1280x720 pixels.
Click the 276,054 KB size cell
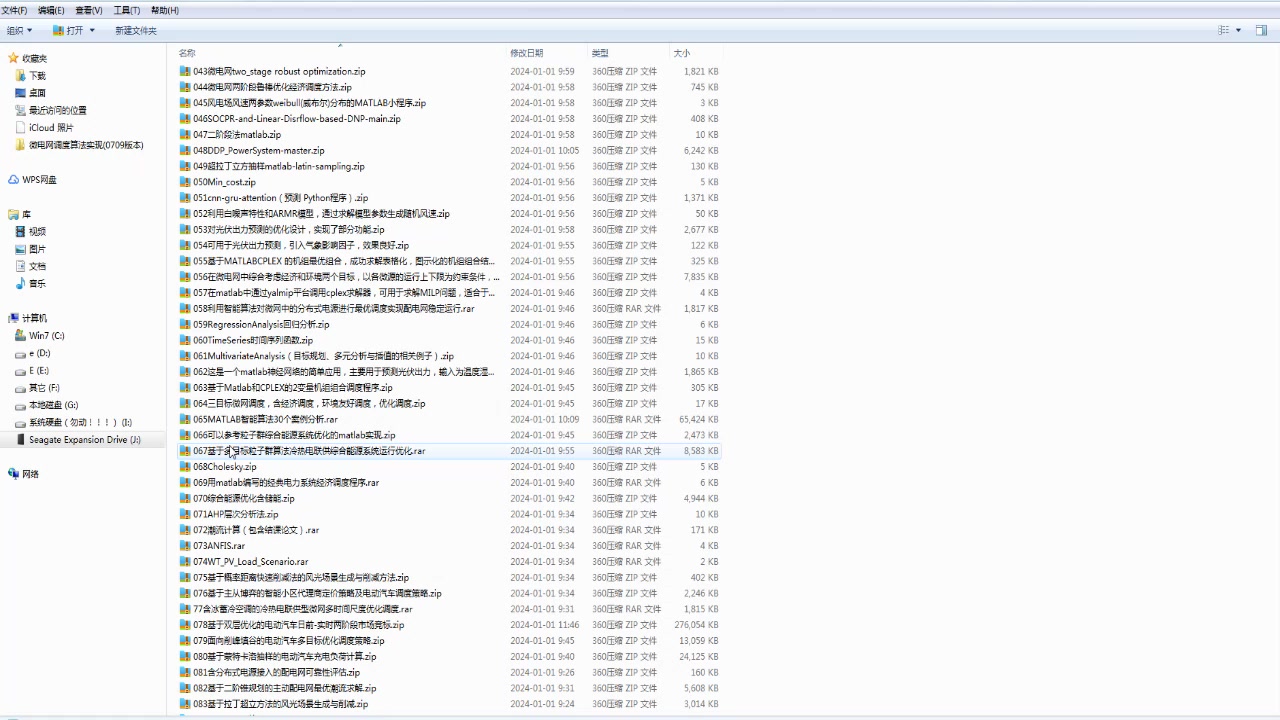[698, 625]
